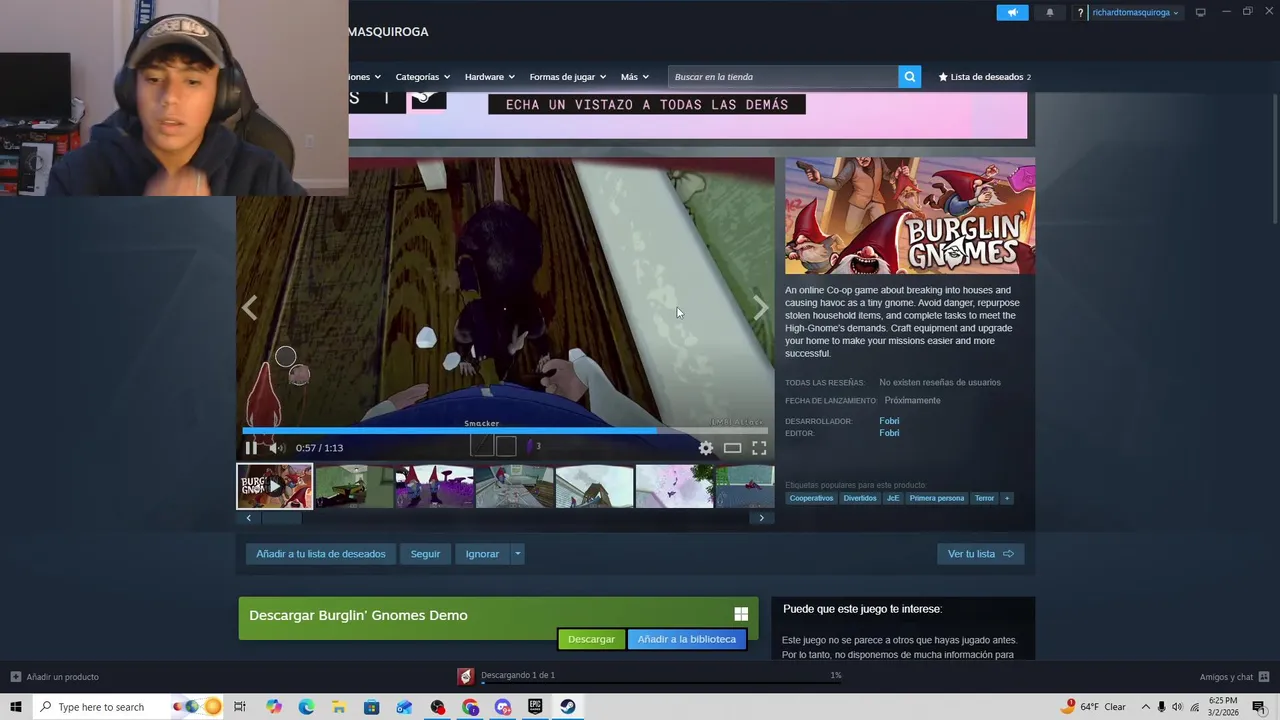Click the help question mark icon
This screenshot has height=720, width=1280.
click(x=1080, y=13)
